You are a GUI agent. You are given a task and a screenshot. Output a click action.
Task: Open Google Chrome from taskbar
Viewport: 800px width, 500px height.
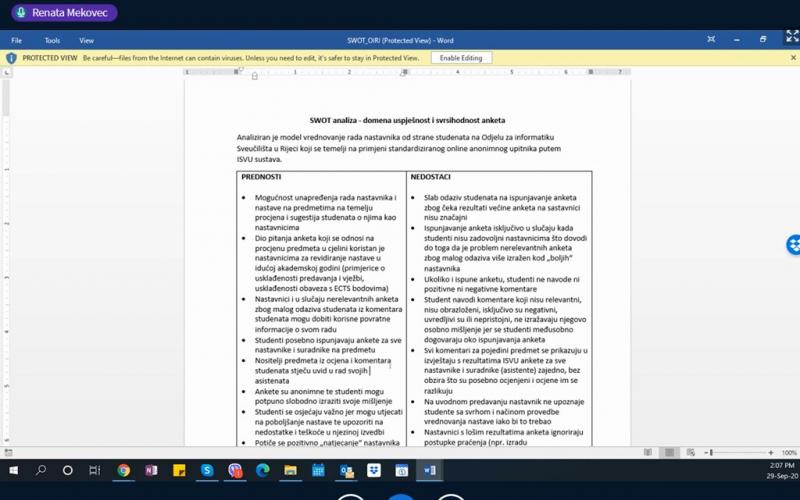[123, 470]
